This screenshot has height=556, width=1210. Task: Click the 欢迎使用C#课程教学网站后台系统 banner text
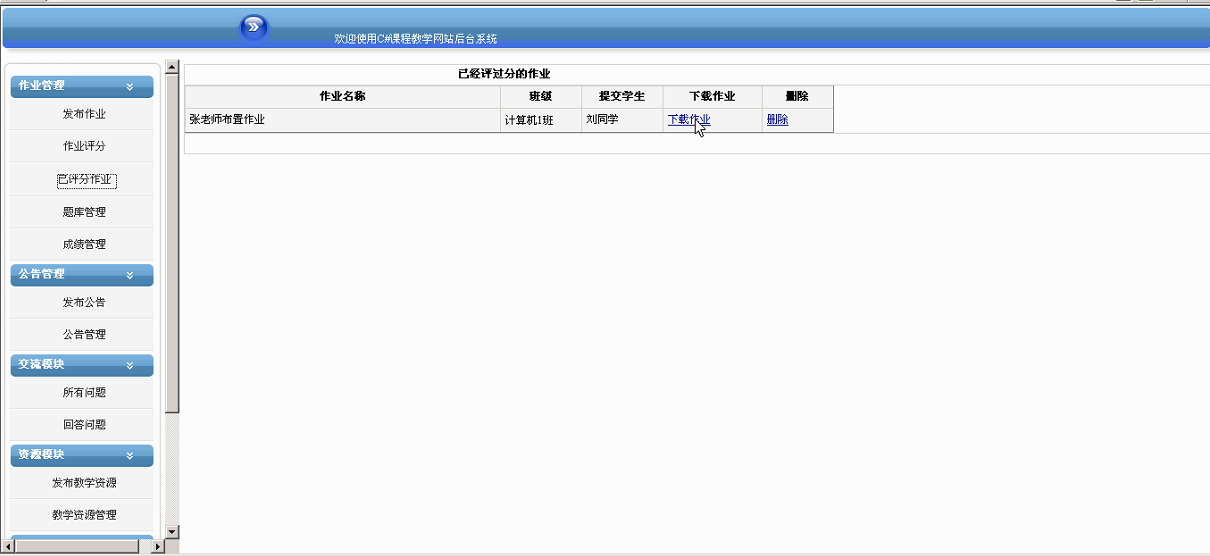pyautogui.click(x=416, y=39)
